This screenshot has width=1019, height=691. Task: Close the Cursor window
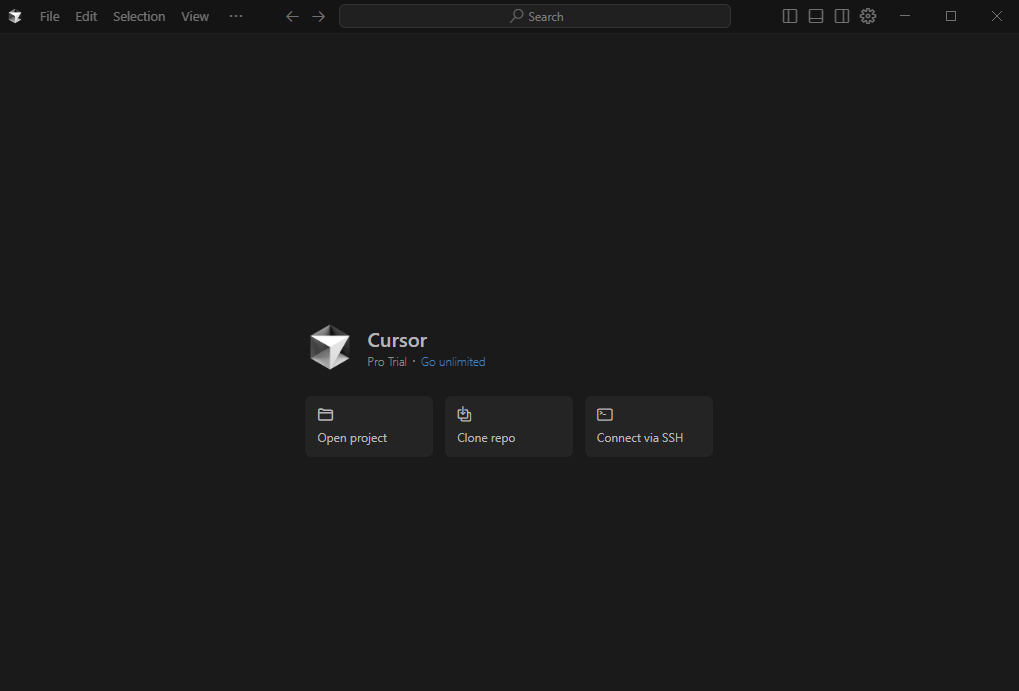pyautogui.click(x=997, y=16)
